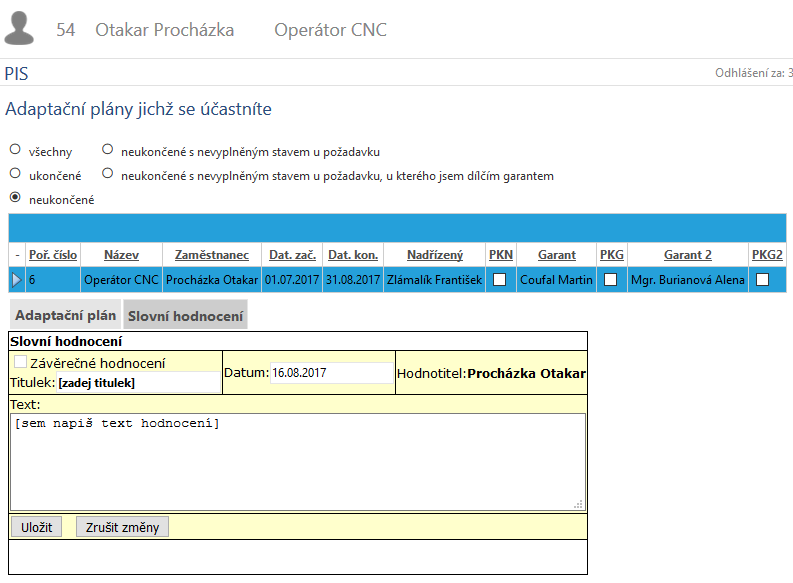This screenshot has height=583, width=793.
Task: Sort by 'Poř. číslo' column header
Action: click(53, 255)
